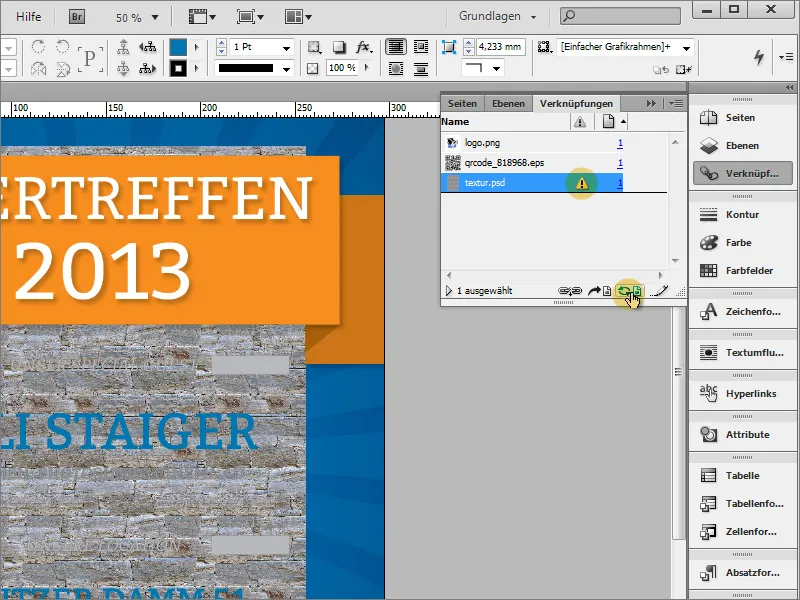The height and width of the screenshot is (600, 800).
Task: Open the Seiten panel from dock
Action: (x=742, y=118)
